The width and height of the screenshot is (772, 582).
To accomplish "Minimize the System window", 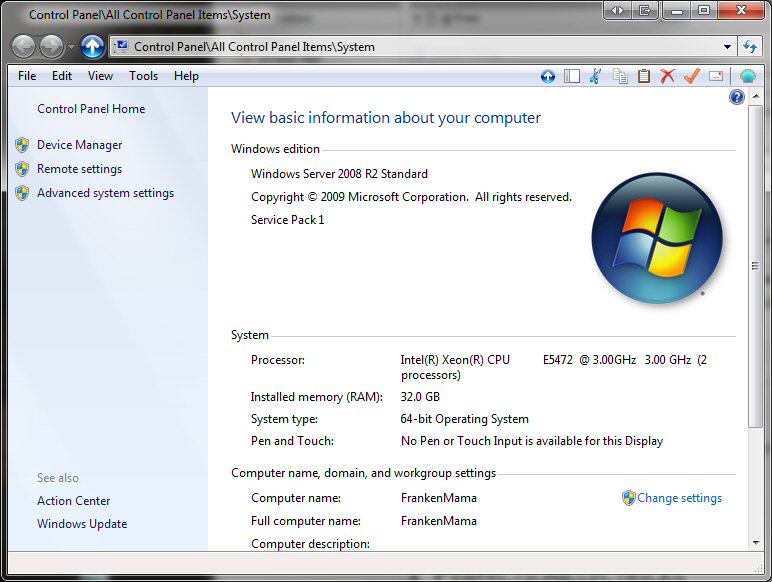I will [x=677, y=10].
